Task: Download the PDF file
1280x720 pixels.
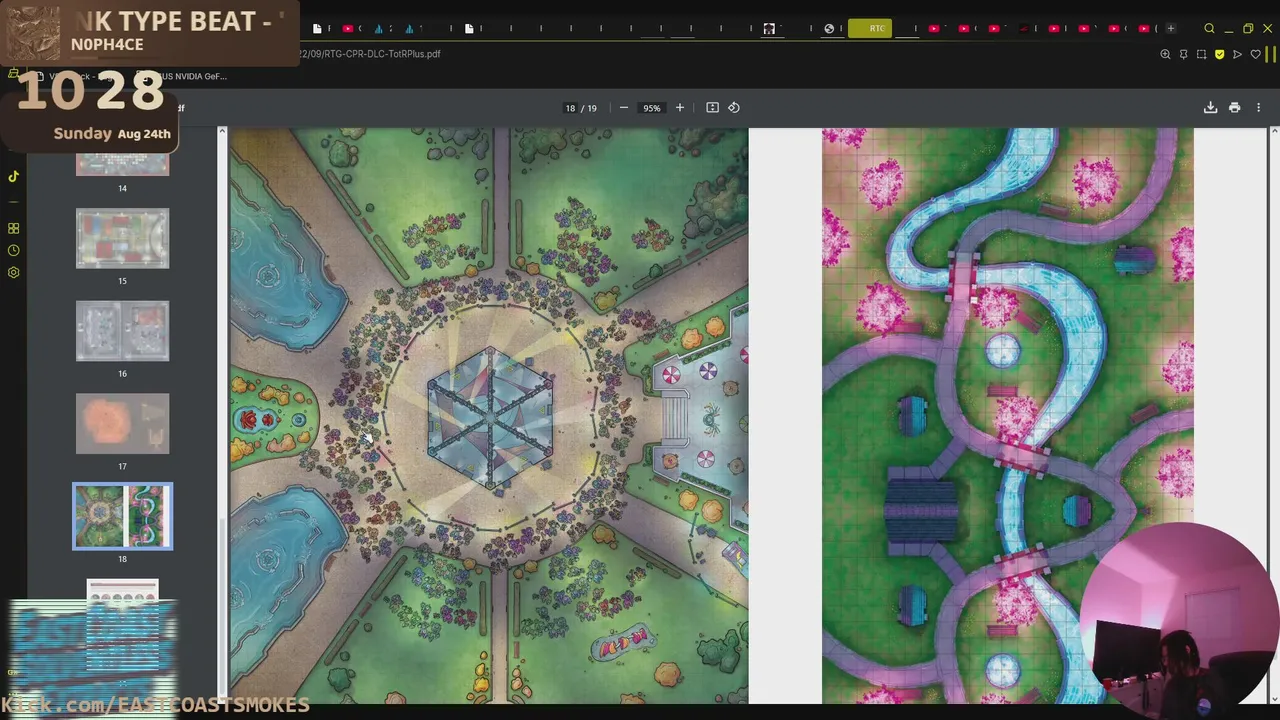Action: (x=1210, y=108)
